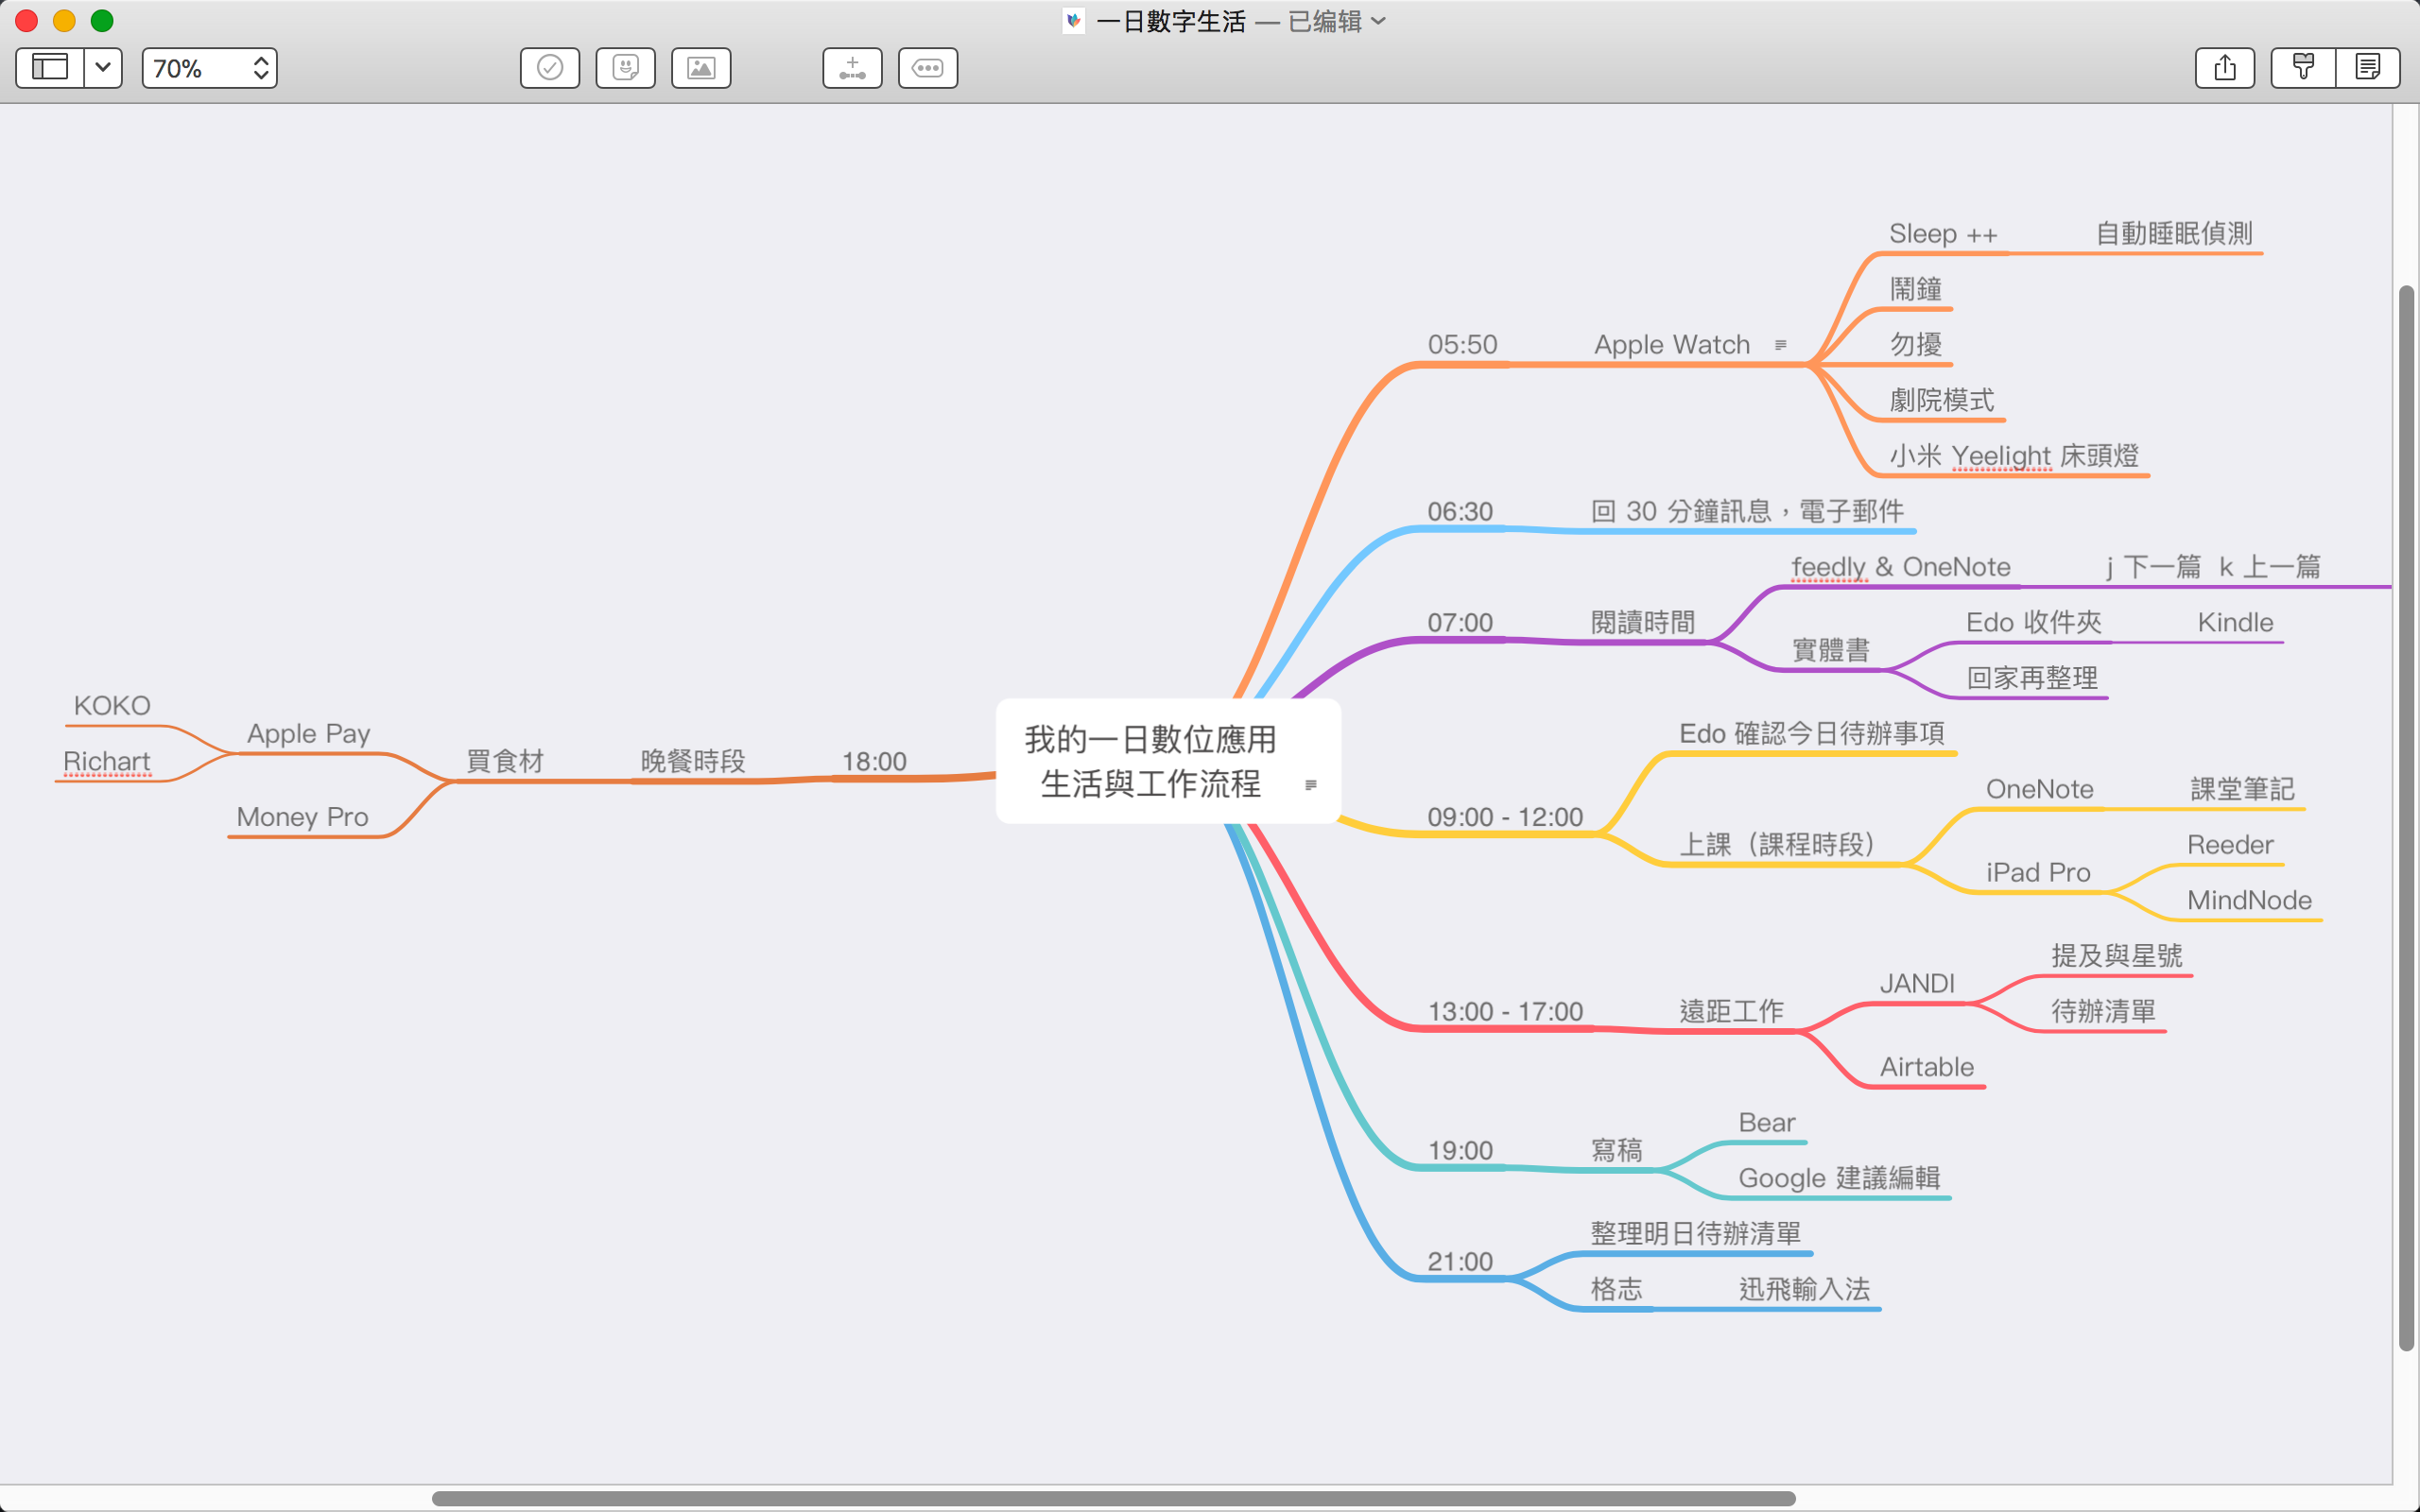The image size is (2420, 1512).
Task: Select the Airtable node
Action: point(1927,1068)
